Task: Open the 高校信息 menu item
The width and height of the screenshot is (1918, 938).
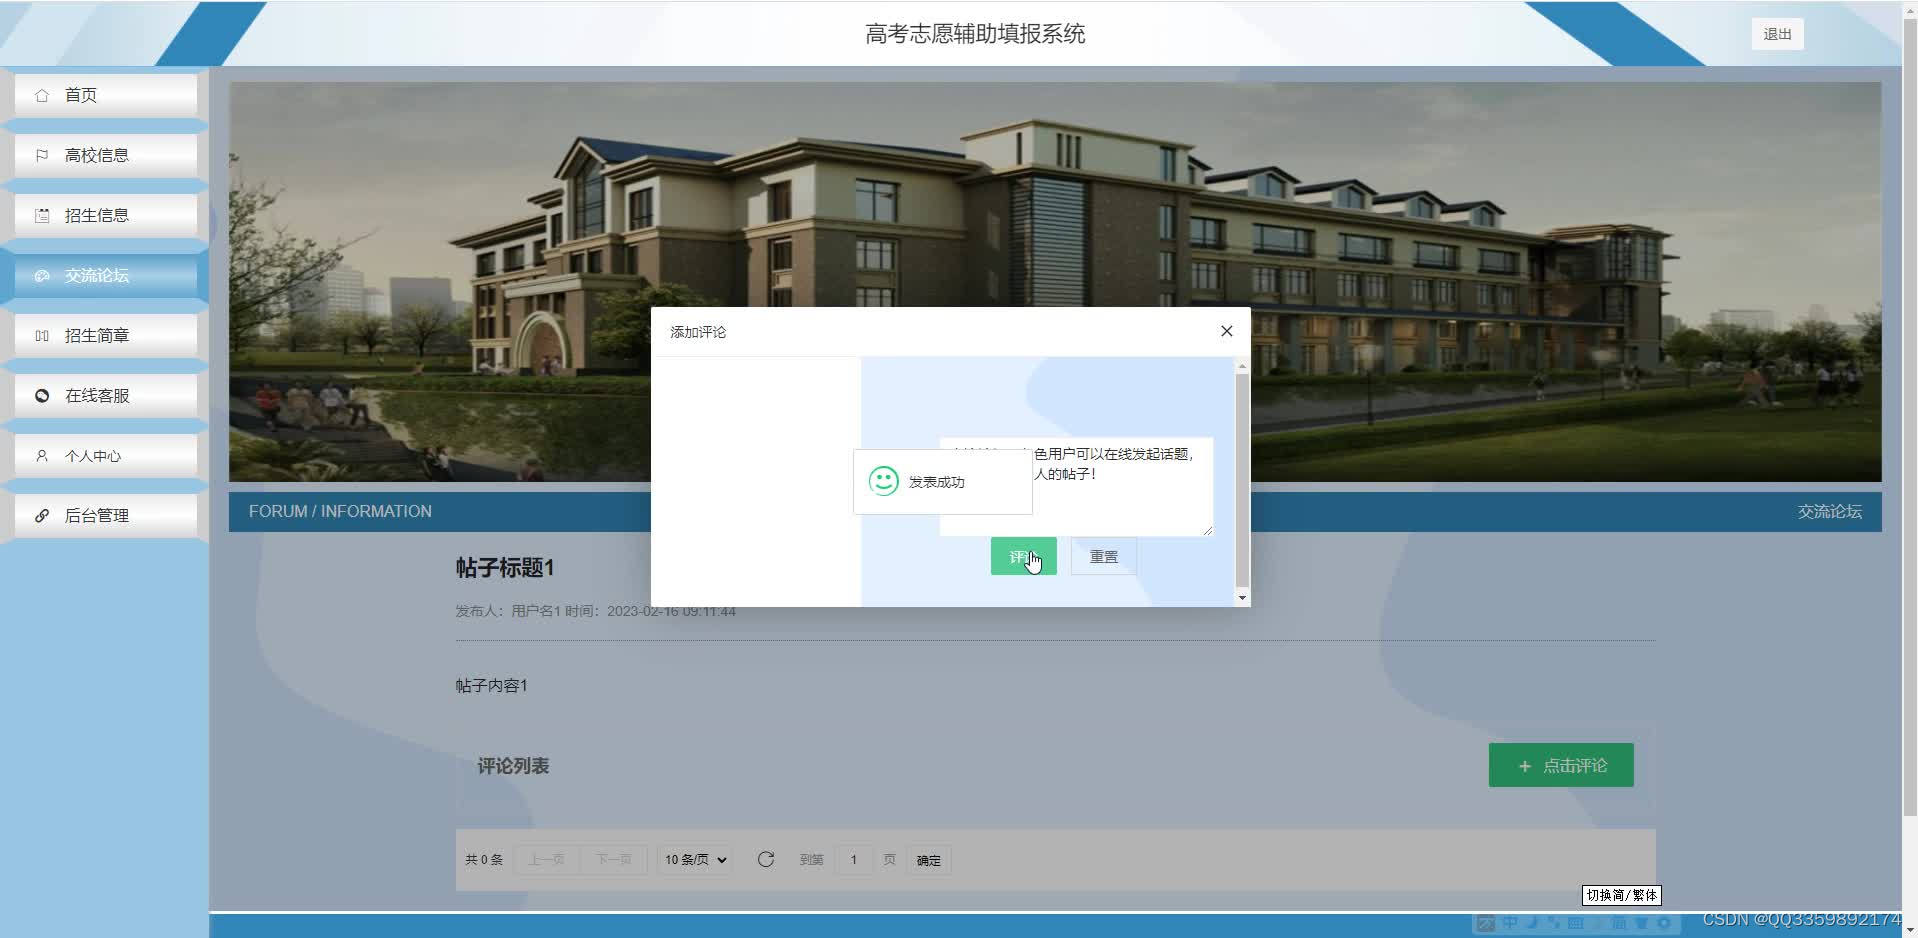Action: (x=106, y=155)
